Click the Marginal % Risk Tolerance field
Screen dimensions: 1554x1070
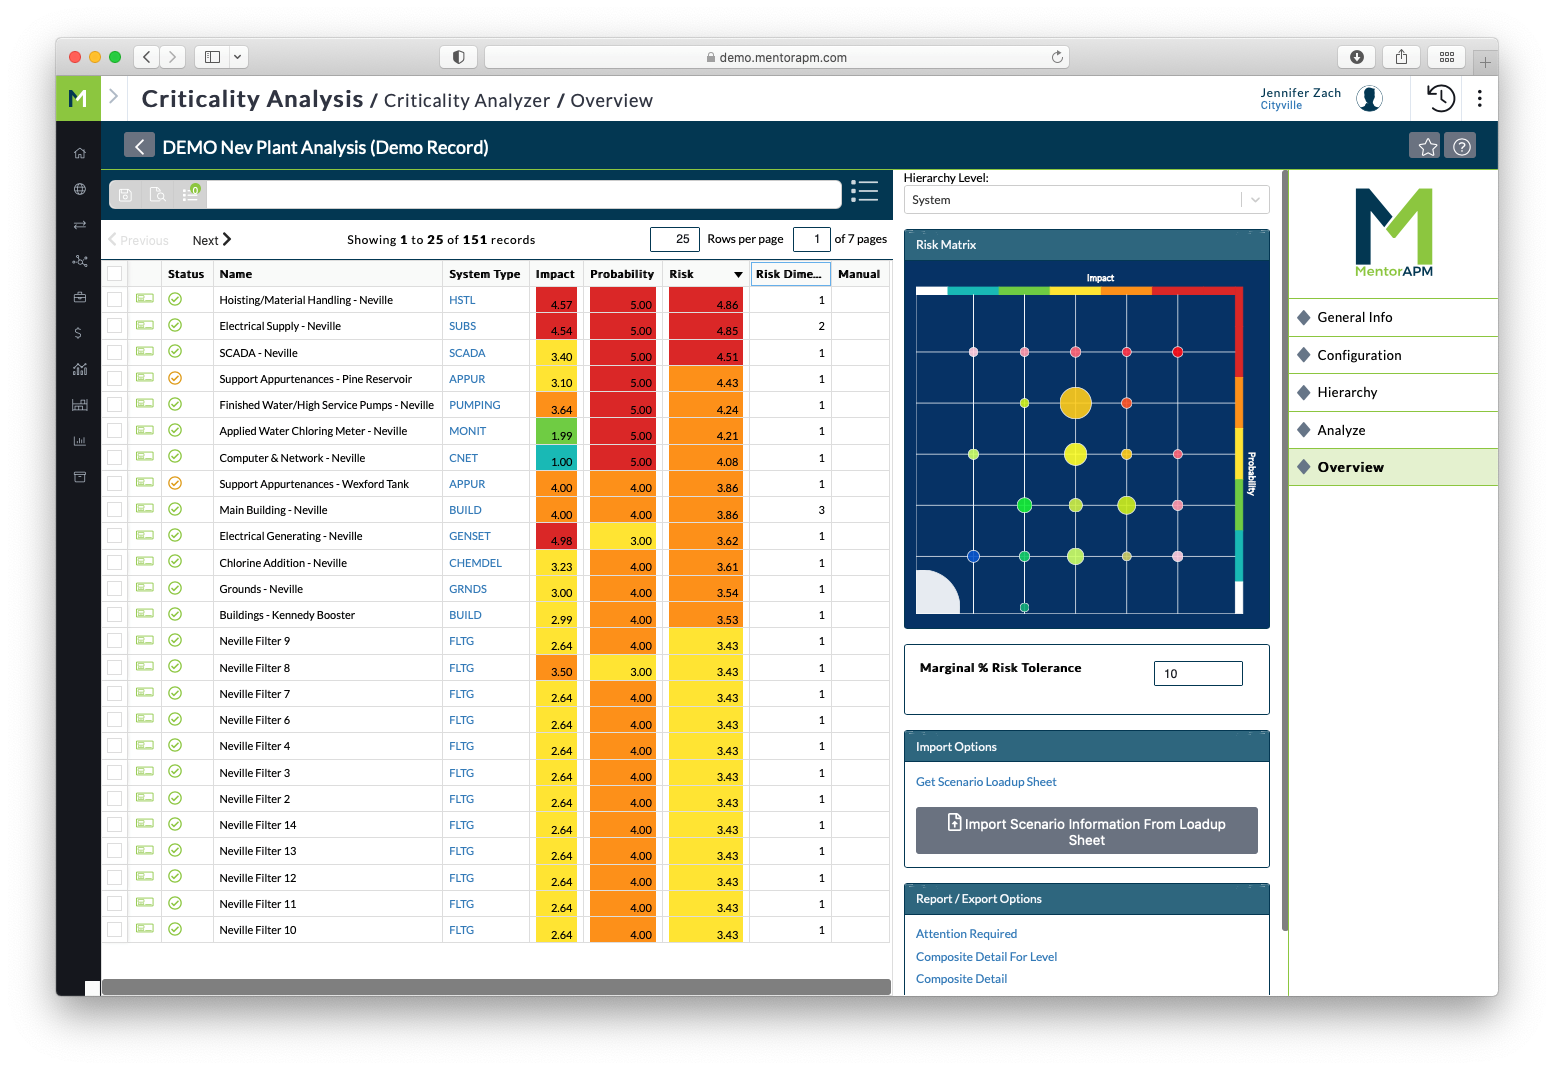coord(1197,674)
